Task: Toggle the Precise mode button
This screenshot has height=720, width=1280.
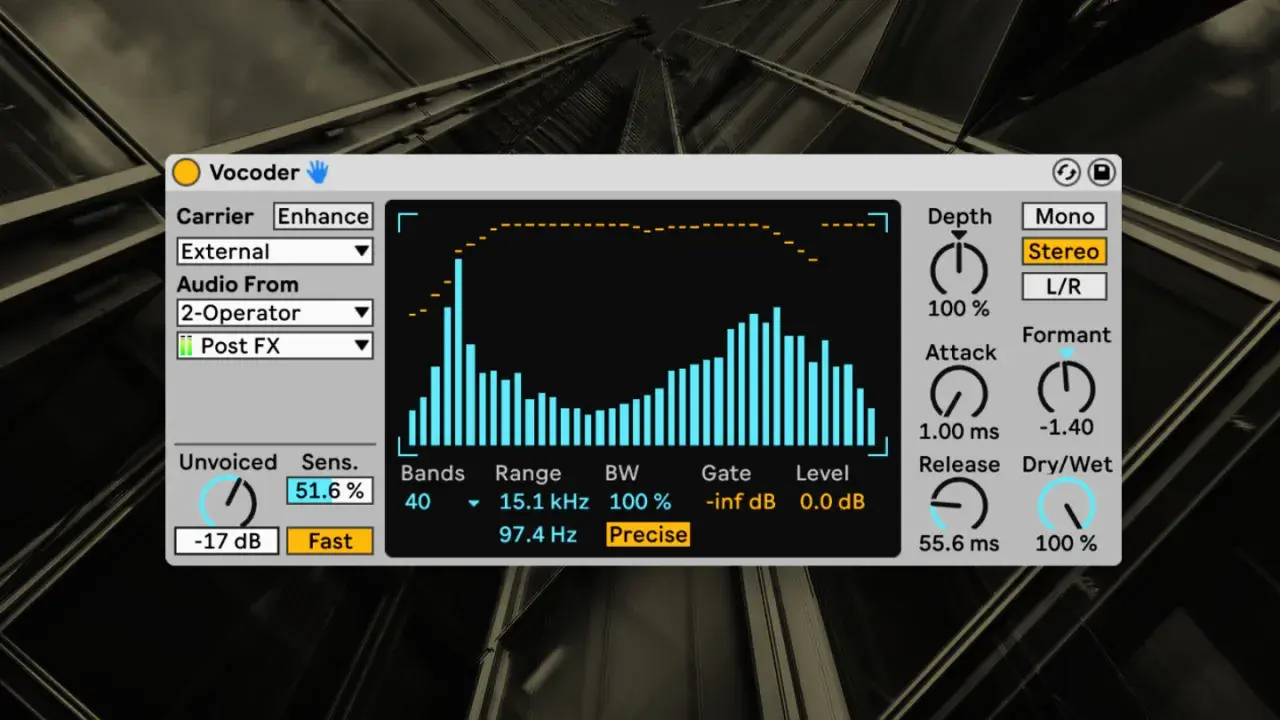Action: [648, 535]
